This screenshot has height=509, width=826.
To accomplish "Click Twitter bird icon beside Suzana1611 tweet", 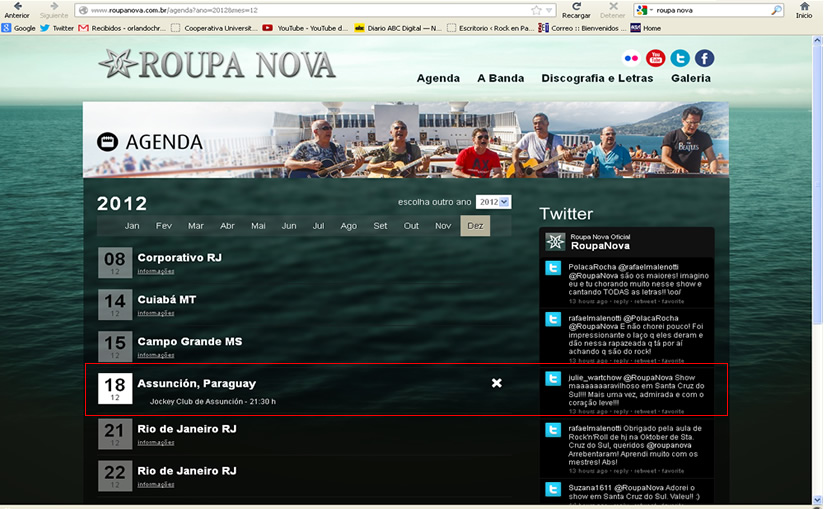I will click(x=553, y=489).
